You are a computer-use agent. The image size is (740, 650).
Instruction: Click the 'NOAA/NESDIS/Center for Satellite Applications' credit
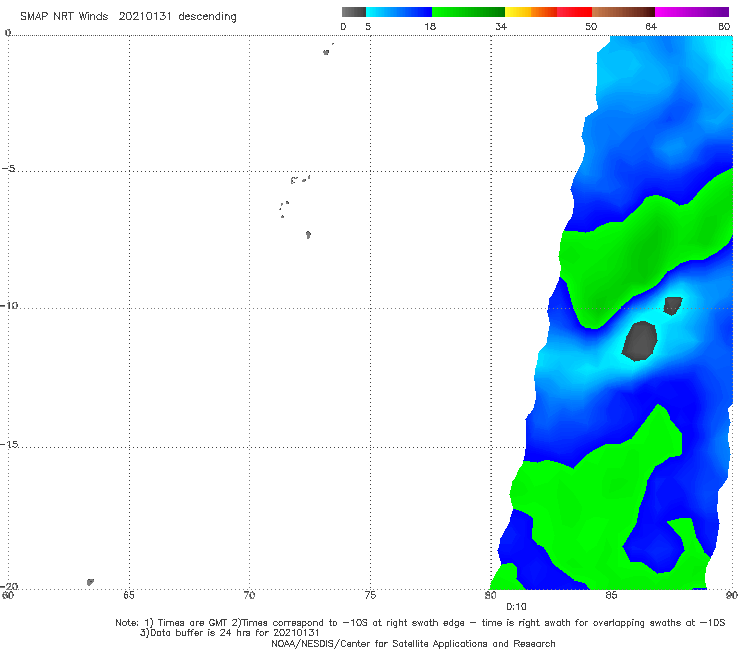pyautogui.click(x=413, y=643)
